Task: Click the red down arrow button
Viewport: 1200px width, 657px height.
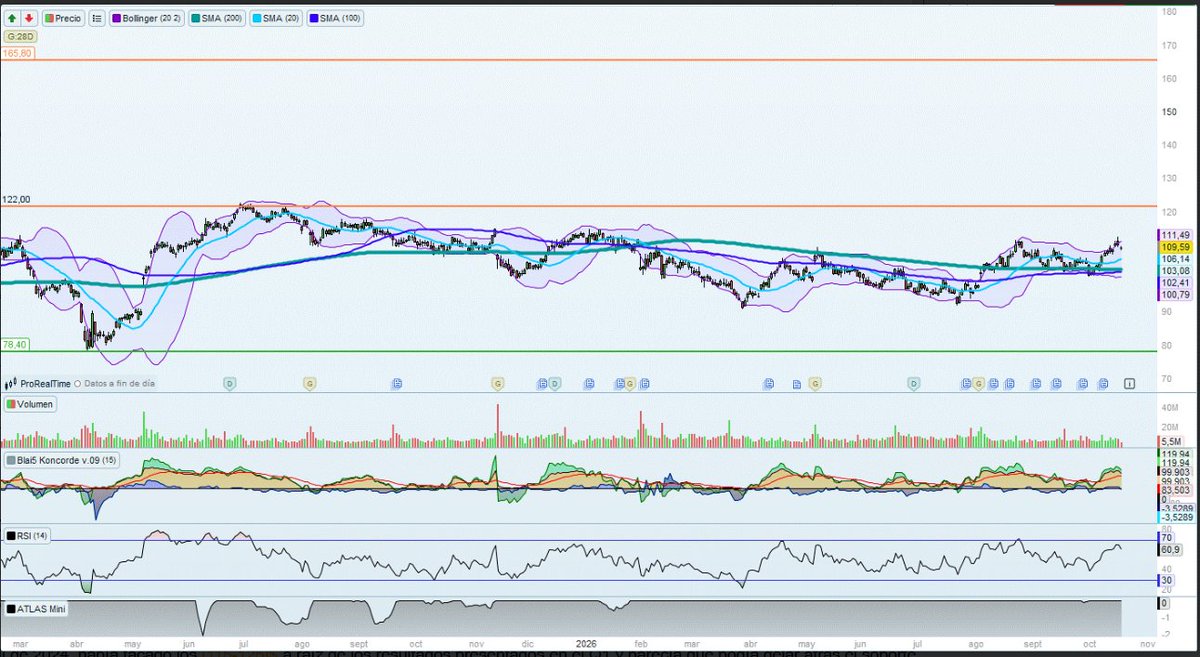Action: coord(28,18)
